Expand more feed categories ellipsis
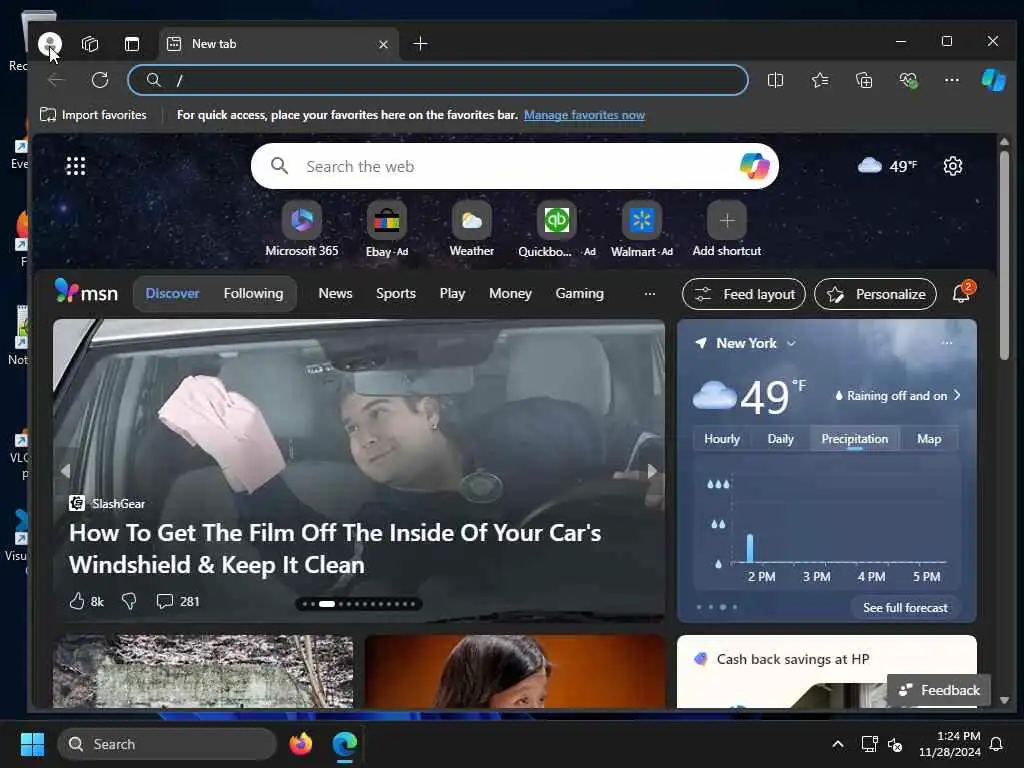Screen dimensions: 1024x768 tap(650, 294)
